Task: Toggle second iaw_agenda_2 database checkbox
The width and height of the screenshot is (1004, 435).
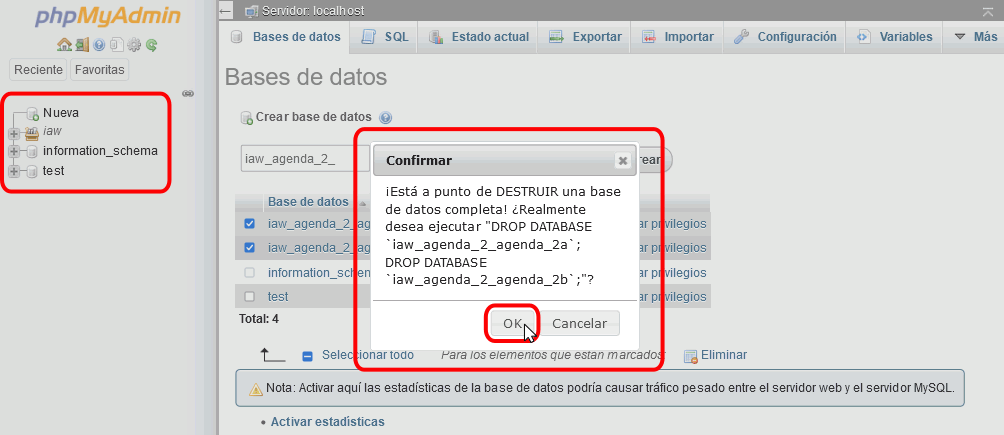Action: (x=250, y=247)
